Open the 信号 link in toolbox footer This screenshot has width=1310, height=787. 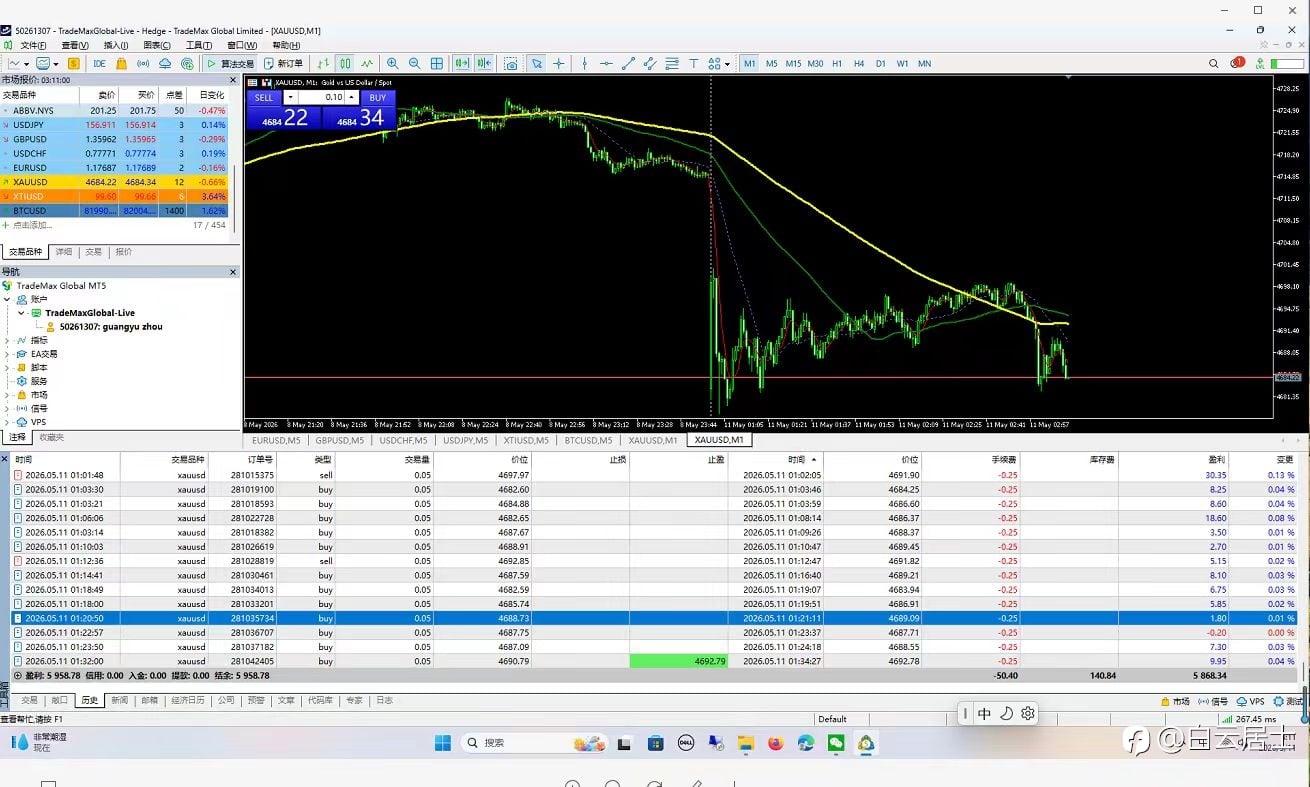click(x=1213, y=702)
